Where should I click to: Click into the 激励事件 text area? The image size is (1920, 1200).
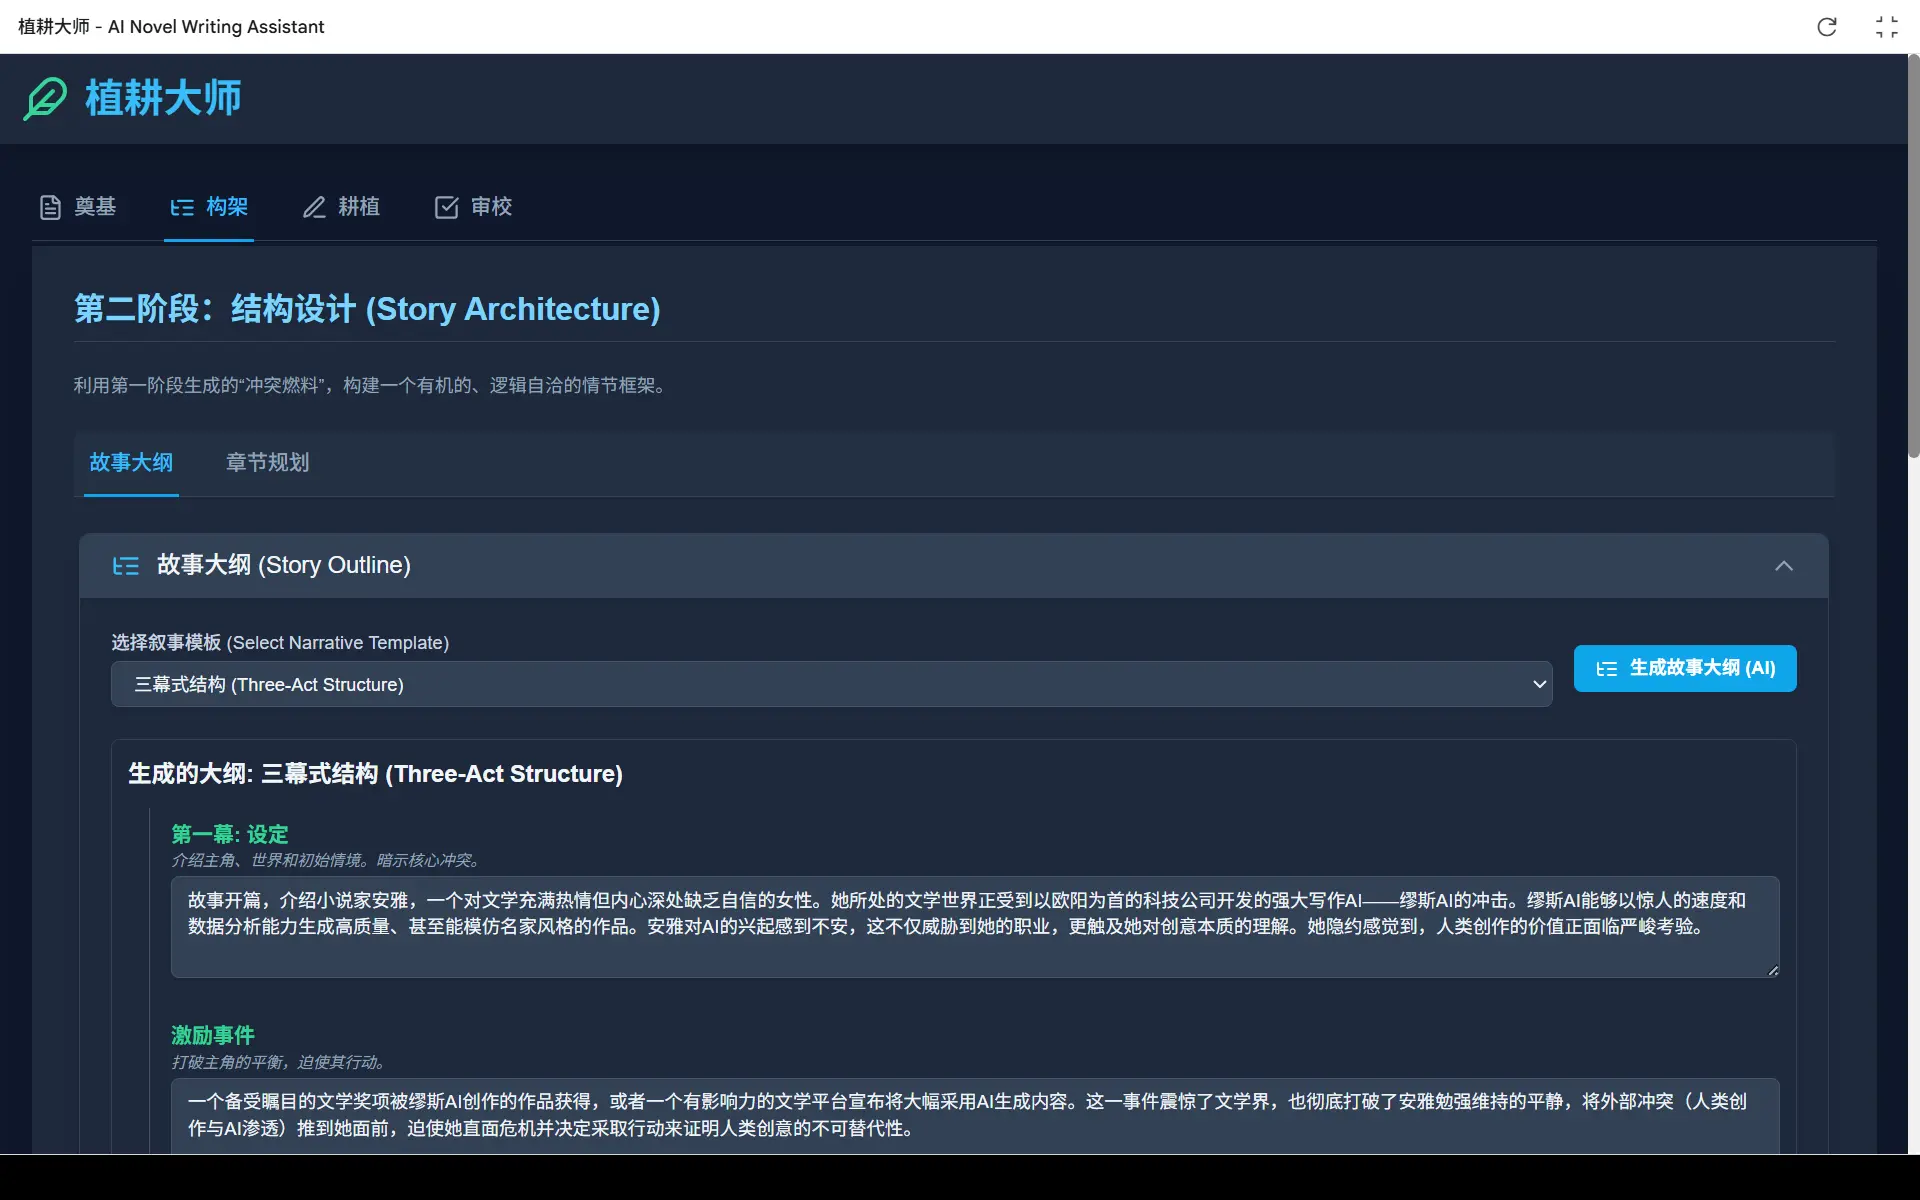(x=974, y=1114)
